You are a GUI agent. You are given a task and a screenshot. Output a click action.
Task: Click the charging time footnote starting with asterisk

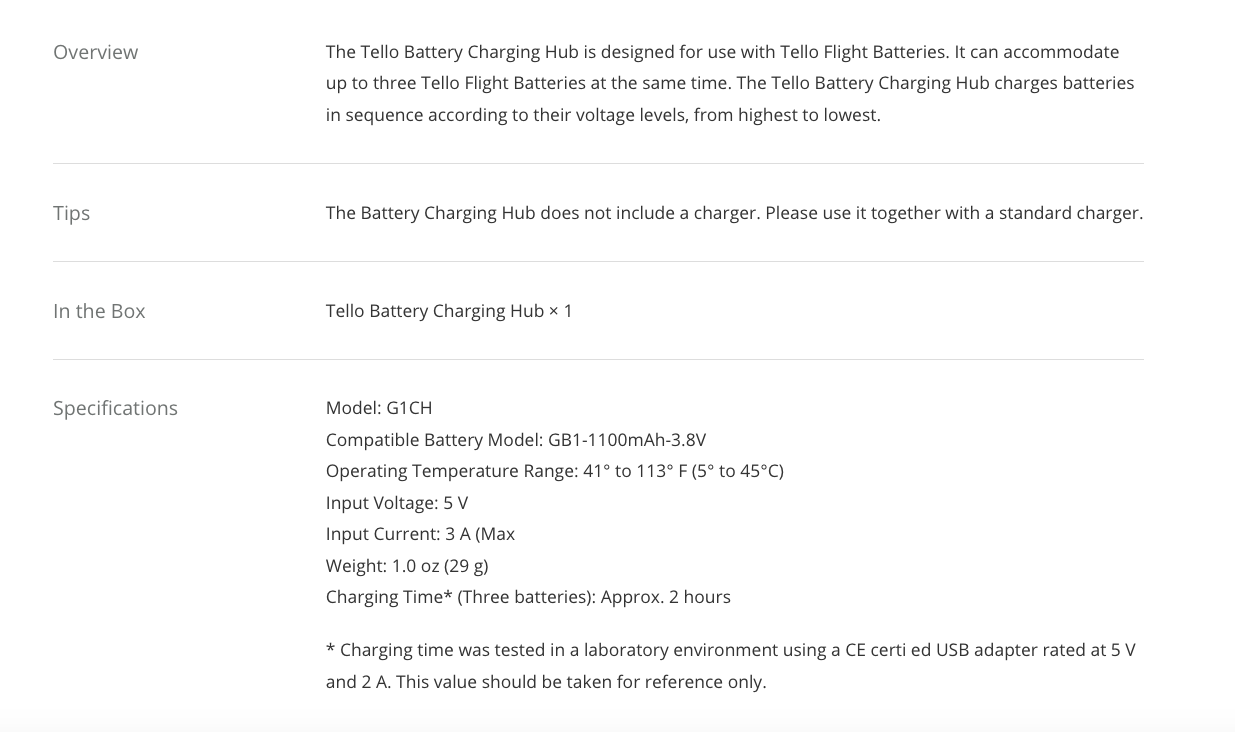(x=731, y=666)
